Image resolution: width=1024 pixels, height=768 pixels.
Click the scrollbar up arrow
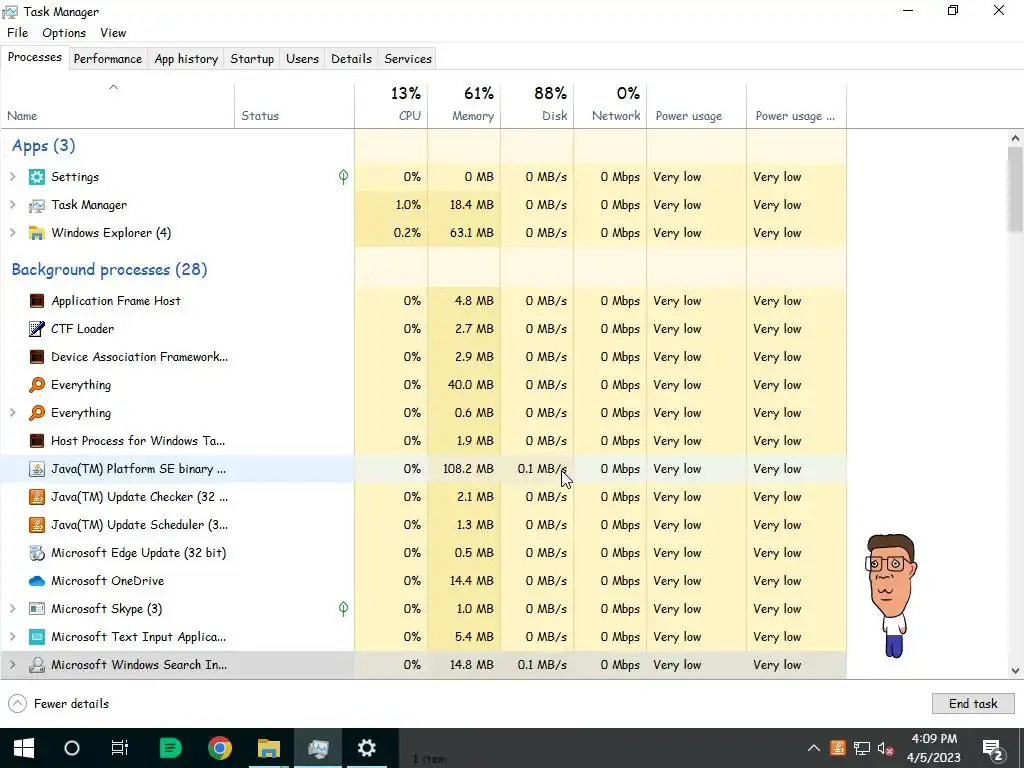tap(1015, 138)
